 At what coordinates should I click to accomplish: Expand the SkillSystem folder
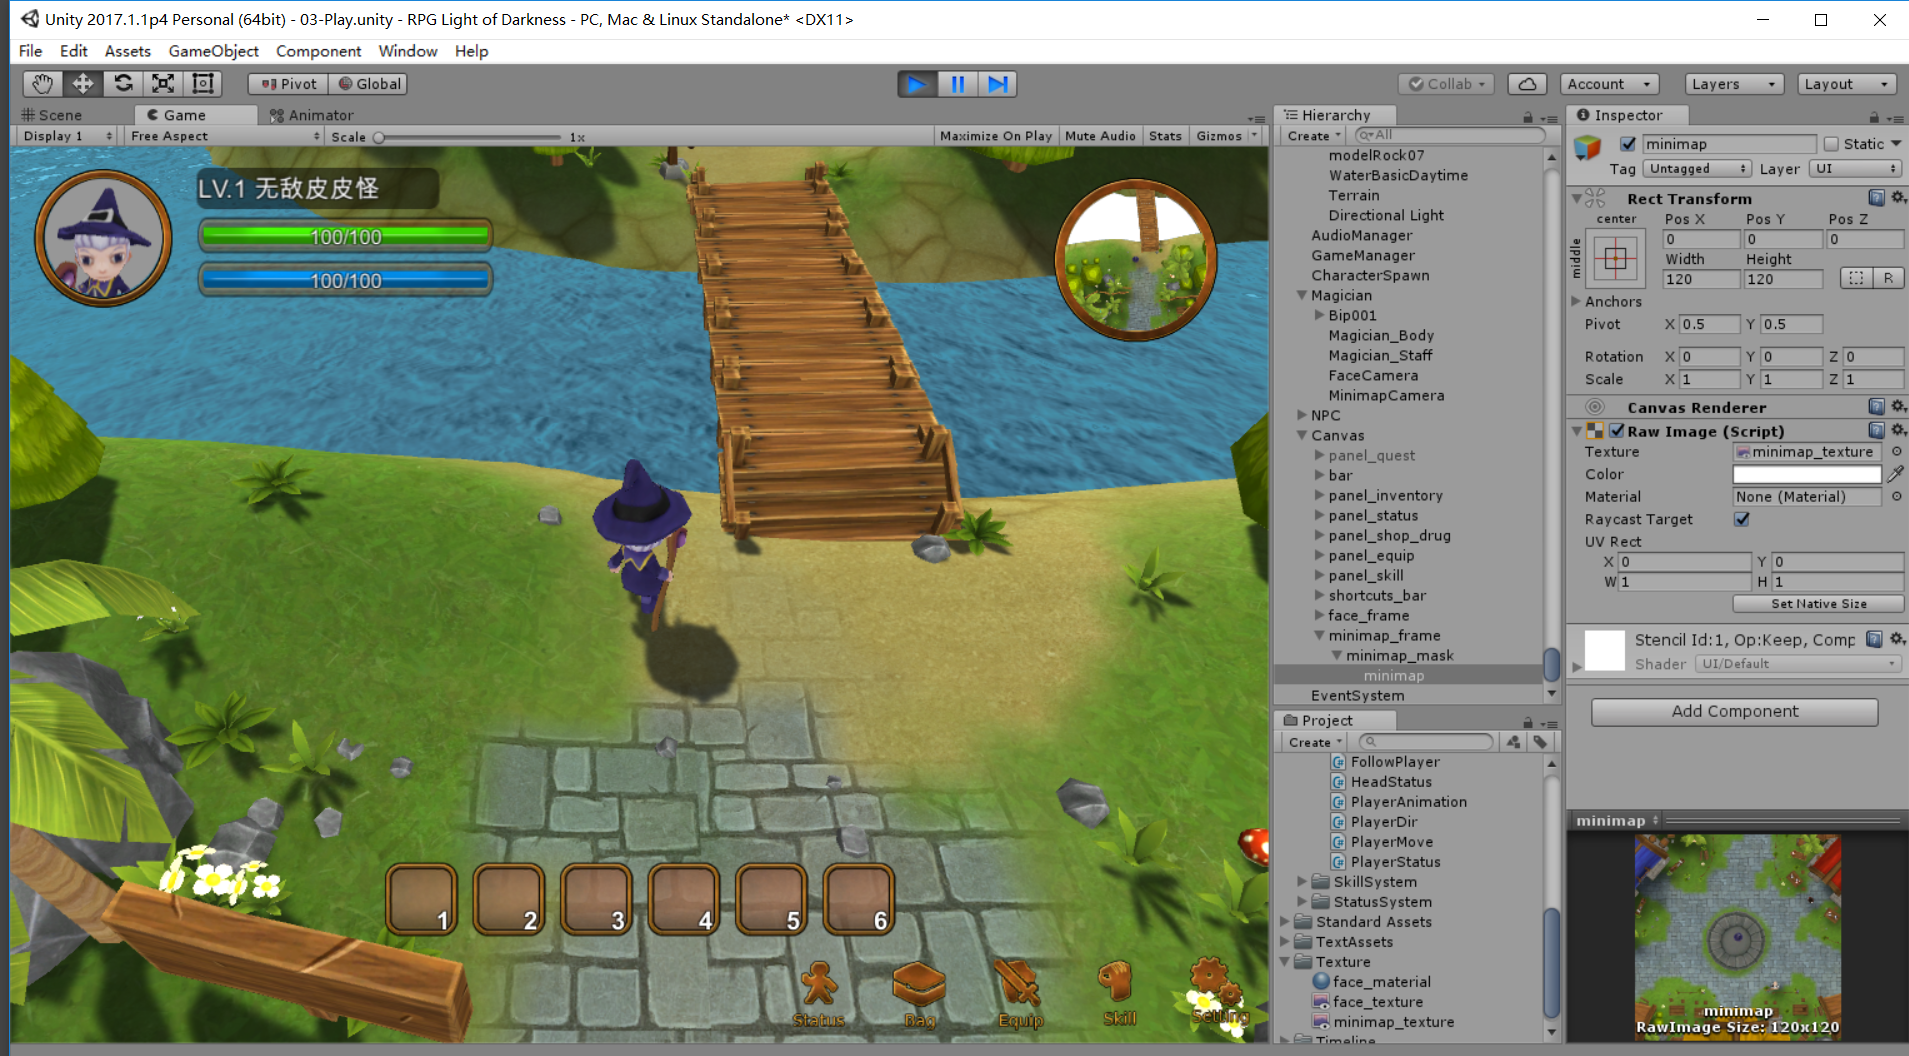(x=1302, y=881)
